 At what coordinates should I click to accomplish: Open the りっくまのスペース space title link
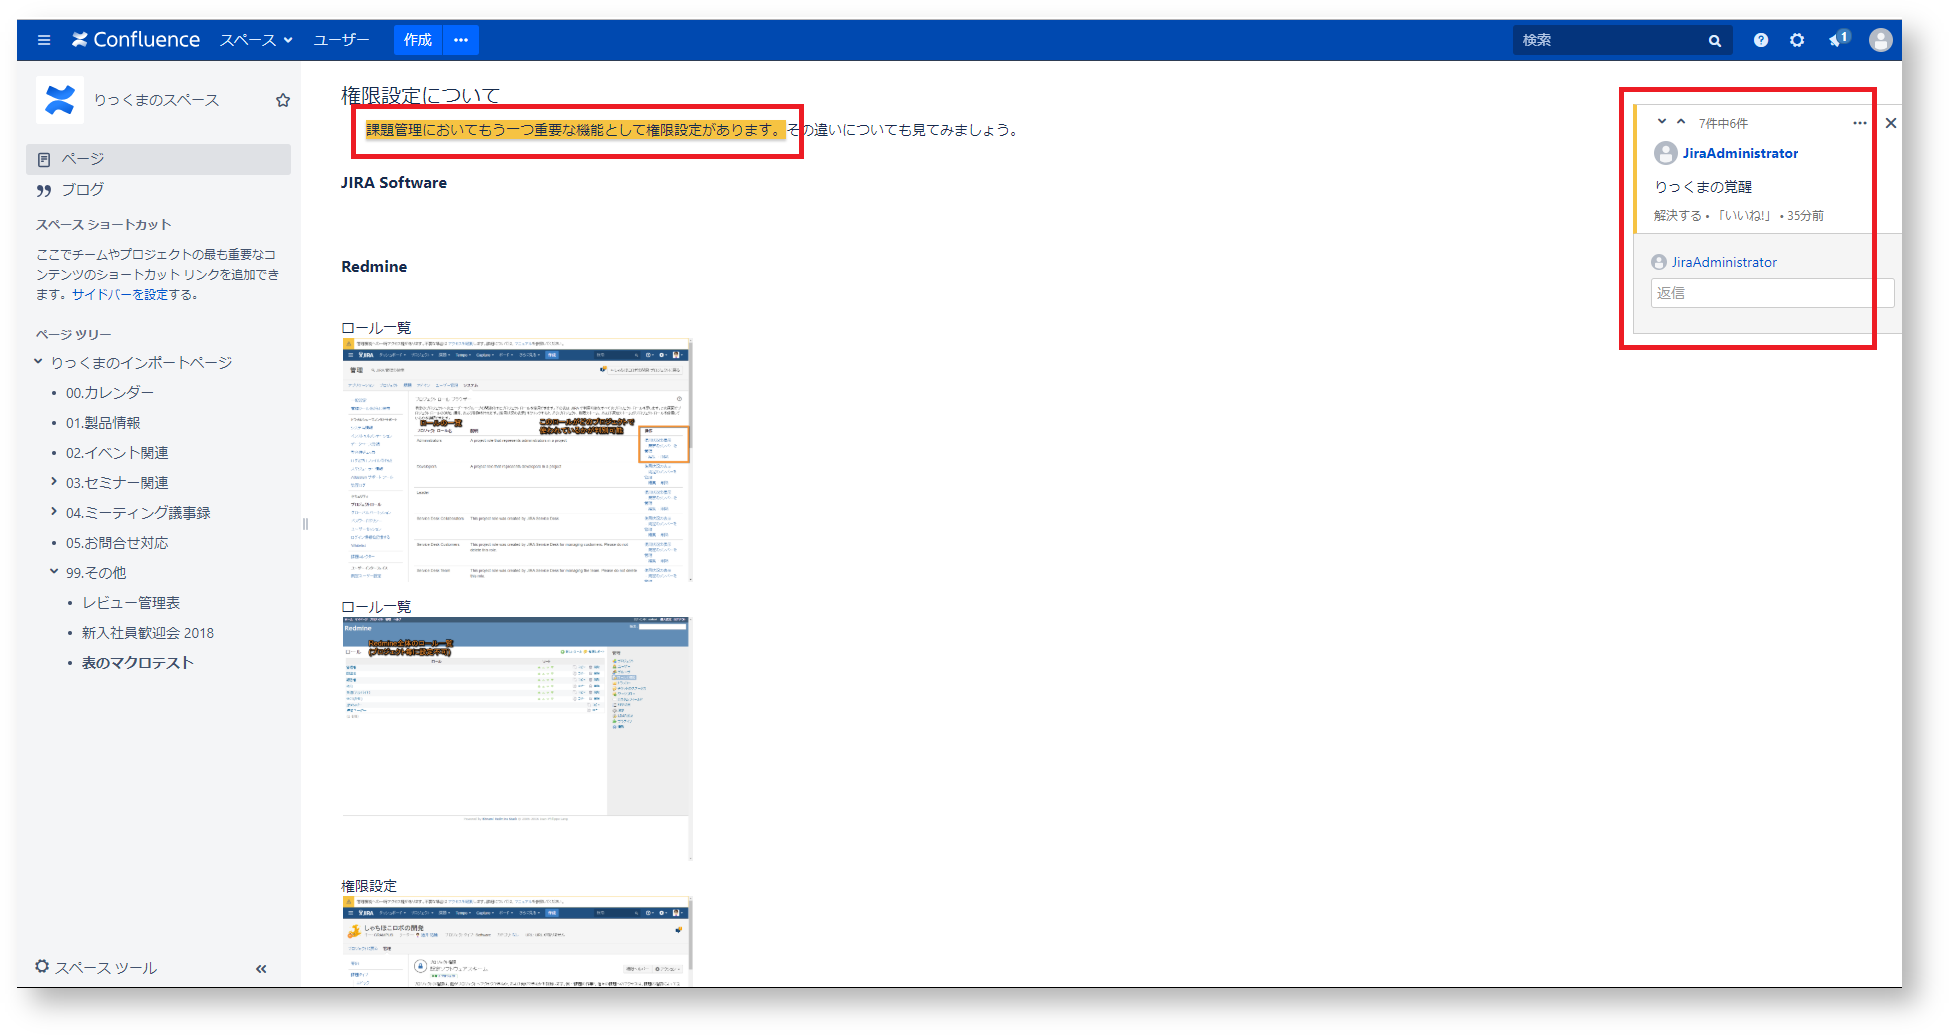point(156,100)
